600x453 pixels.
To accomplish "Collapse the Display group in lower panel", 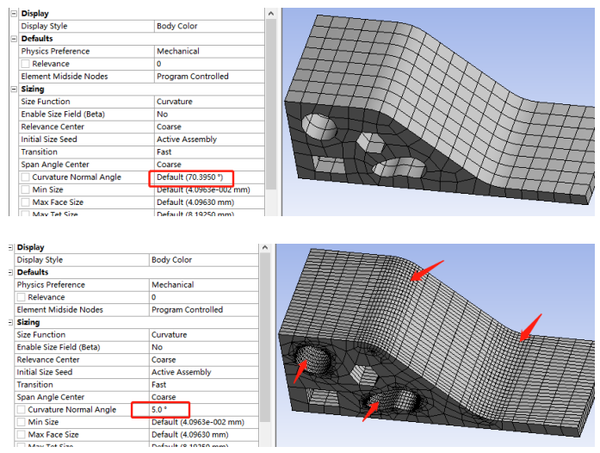I will click(x=10, y=248).
